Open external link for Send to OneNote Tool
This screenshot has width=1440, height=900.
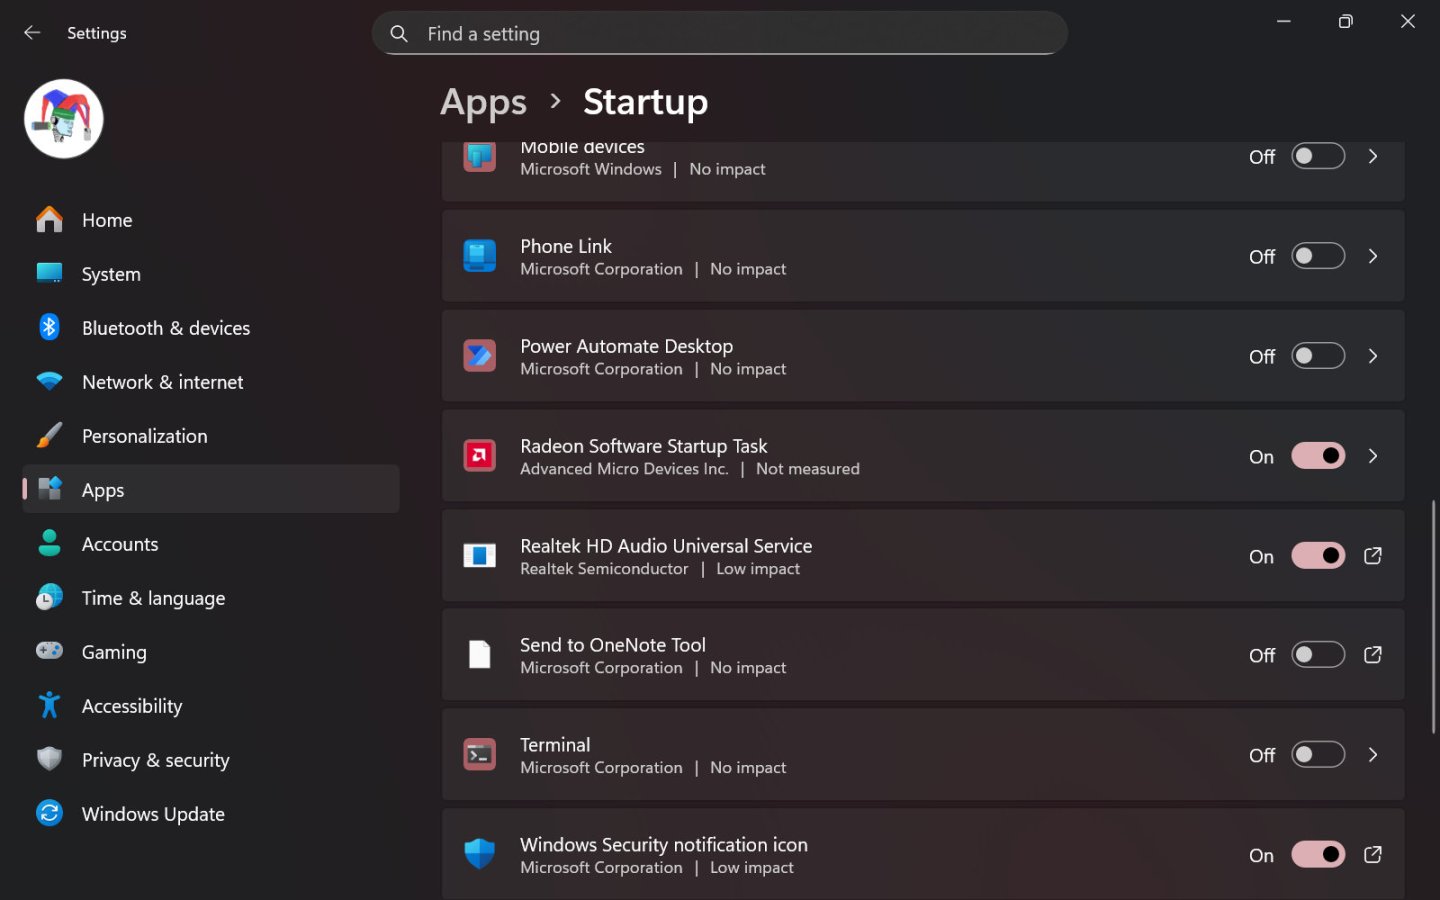coord(1373,655)
